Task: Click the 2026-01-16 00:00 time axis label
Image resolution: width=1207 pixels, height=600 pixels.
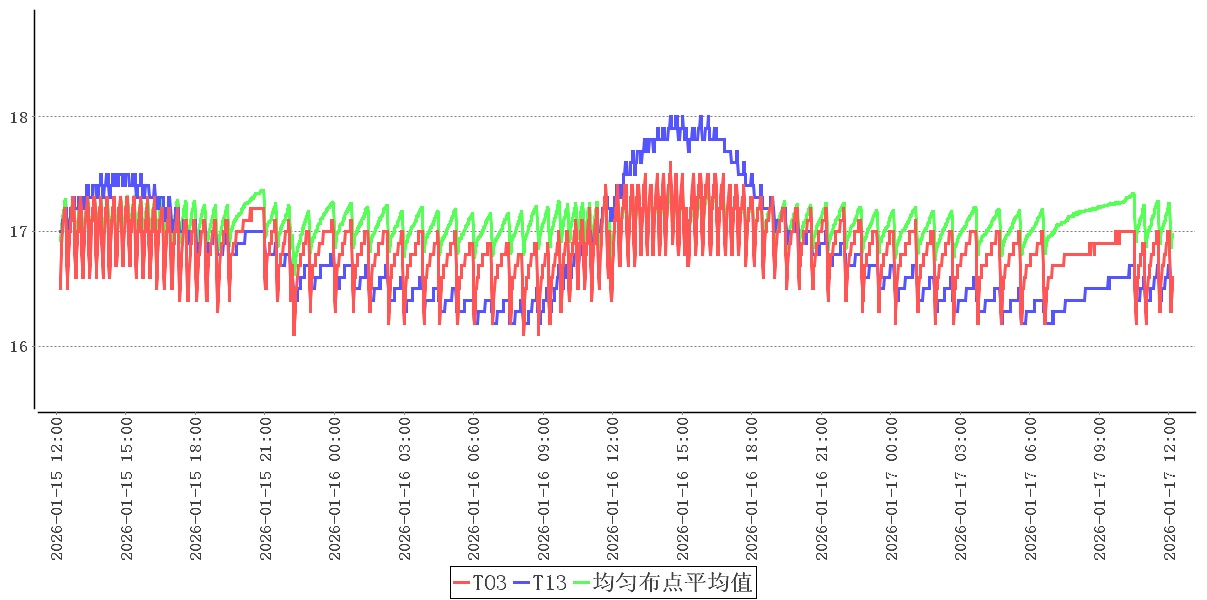Action: tap(336, 488)
